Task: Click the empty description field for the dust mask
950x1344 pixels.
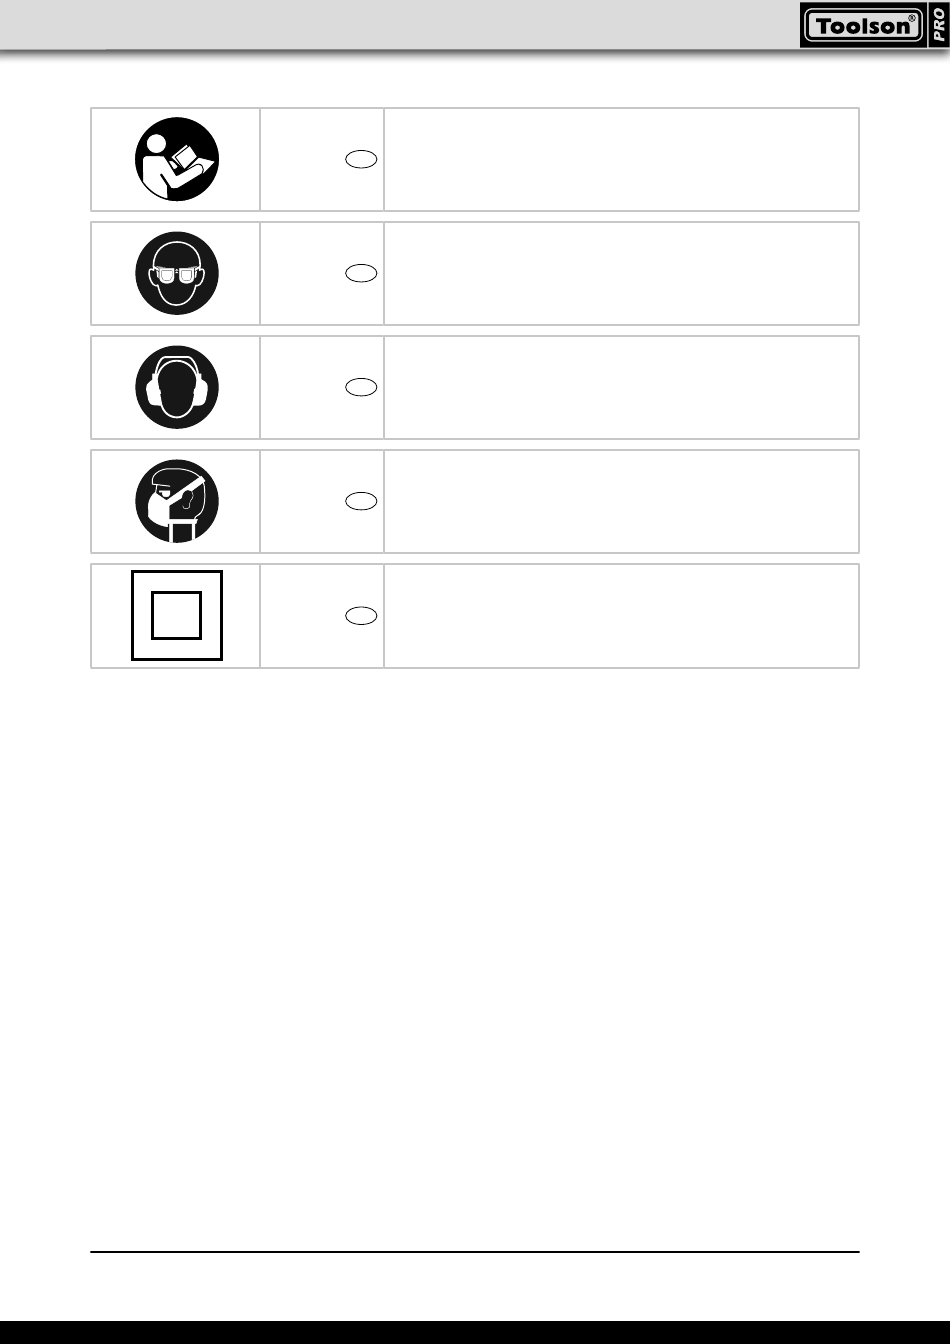Action: click(x=621, y=502)
